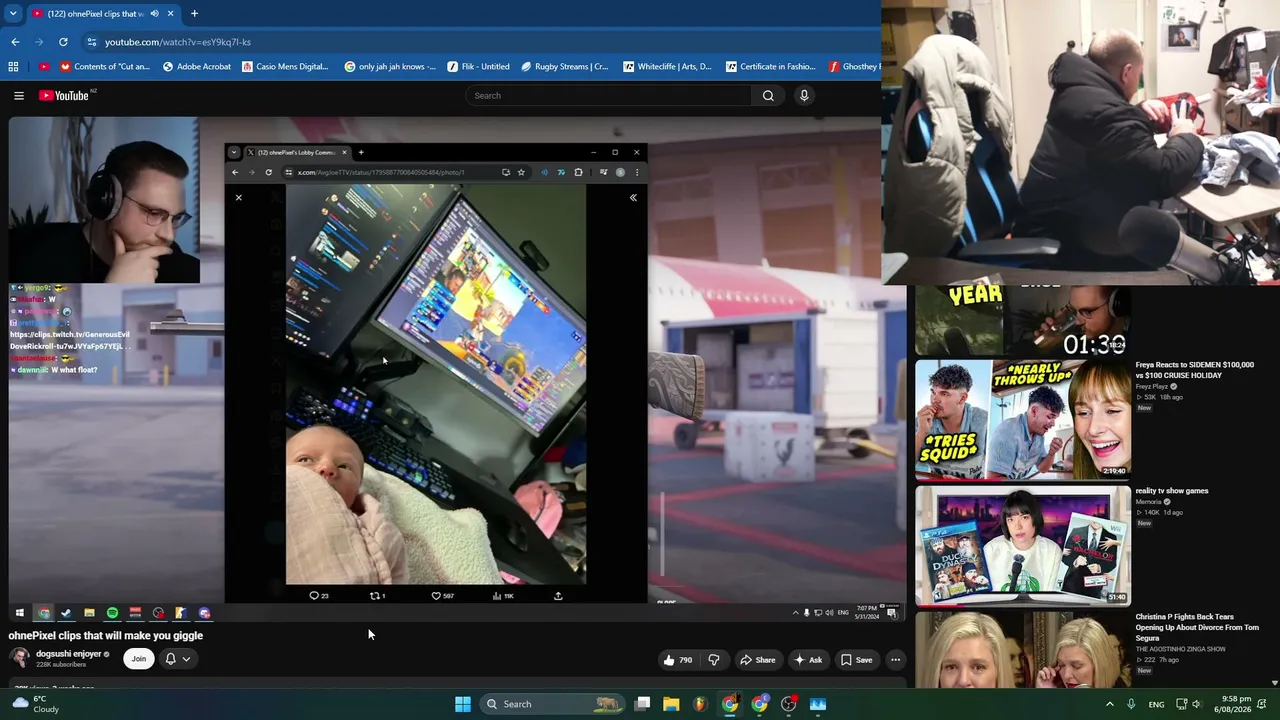Click the Windows taskbar Search box

[x=551, y=704]
